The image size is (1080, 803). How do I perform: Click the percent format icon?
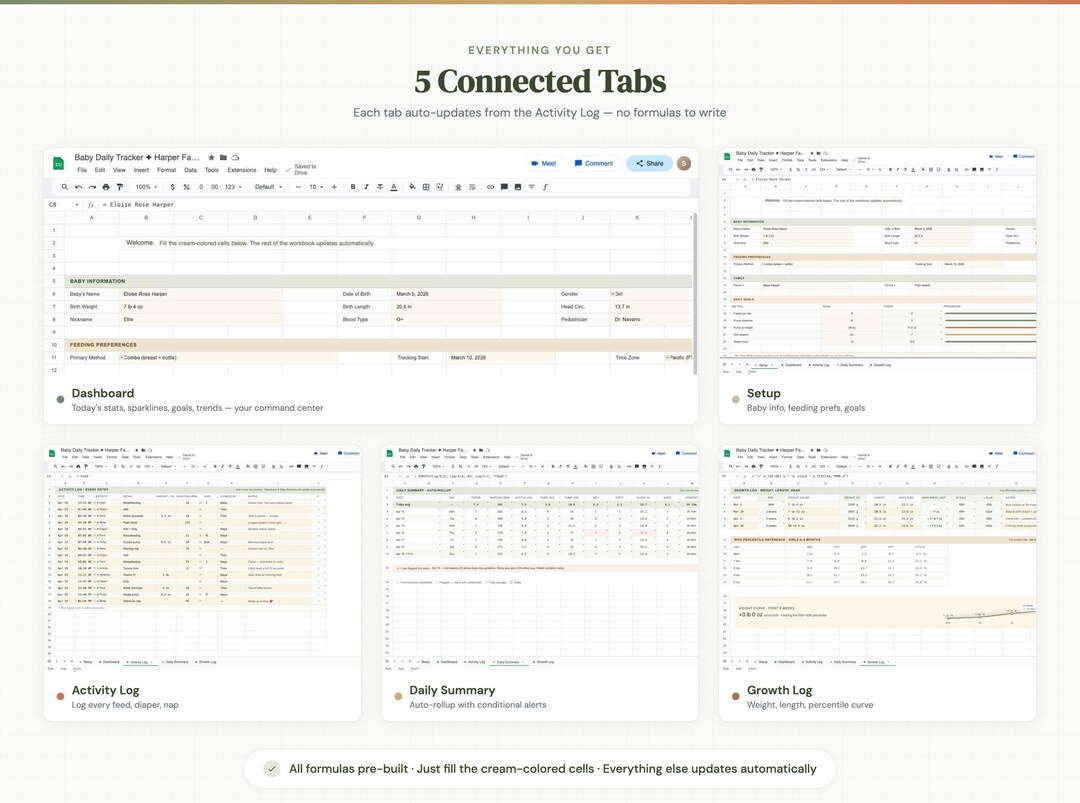pos(185,187)
